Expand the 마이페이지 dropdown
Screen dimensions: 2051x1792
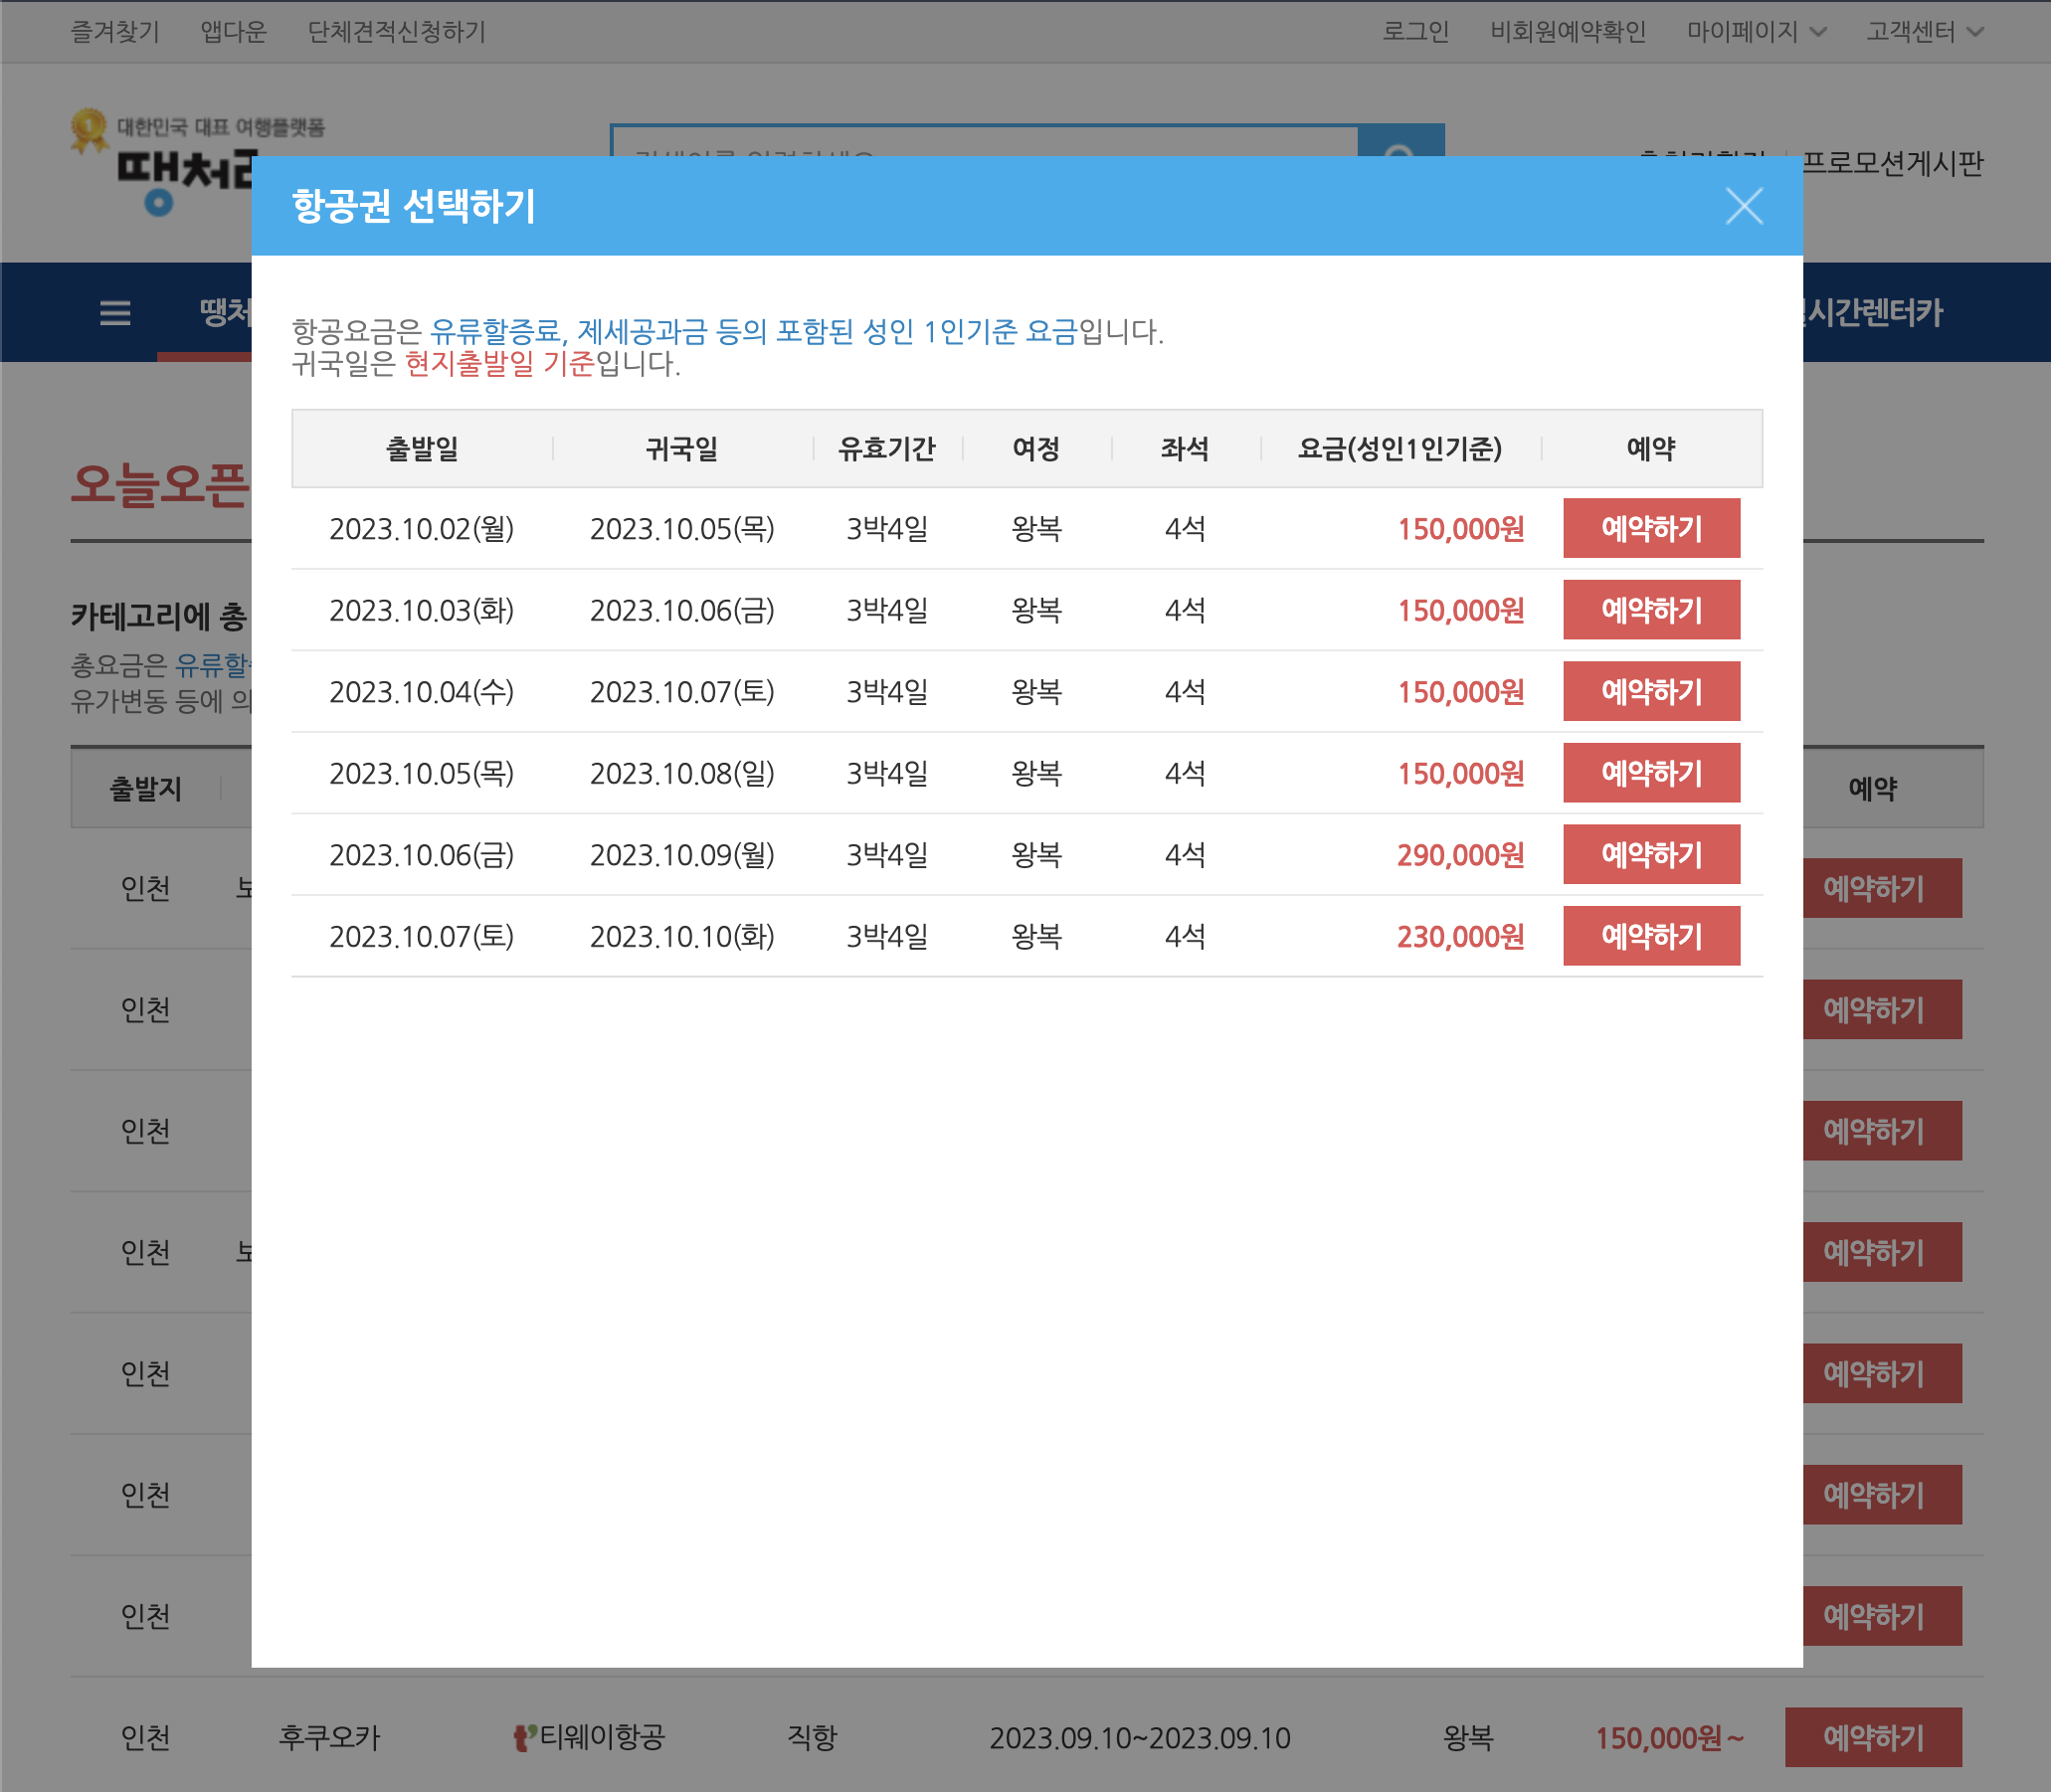(x=1756, y=32)
